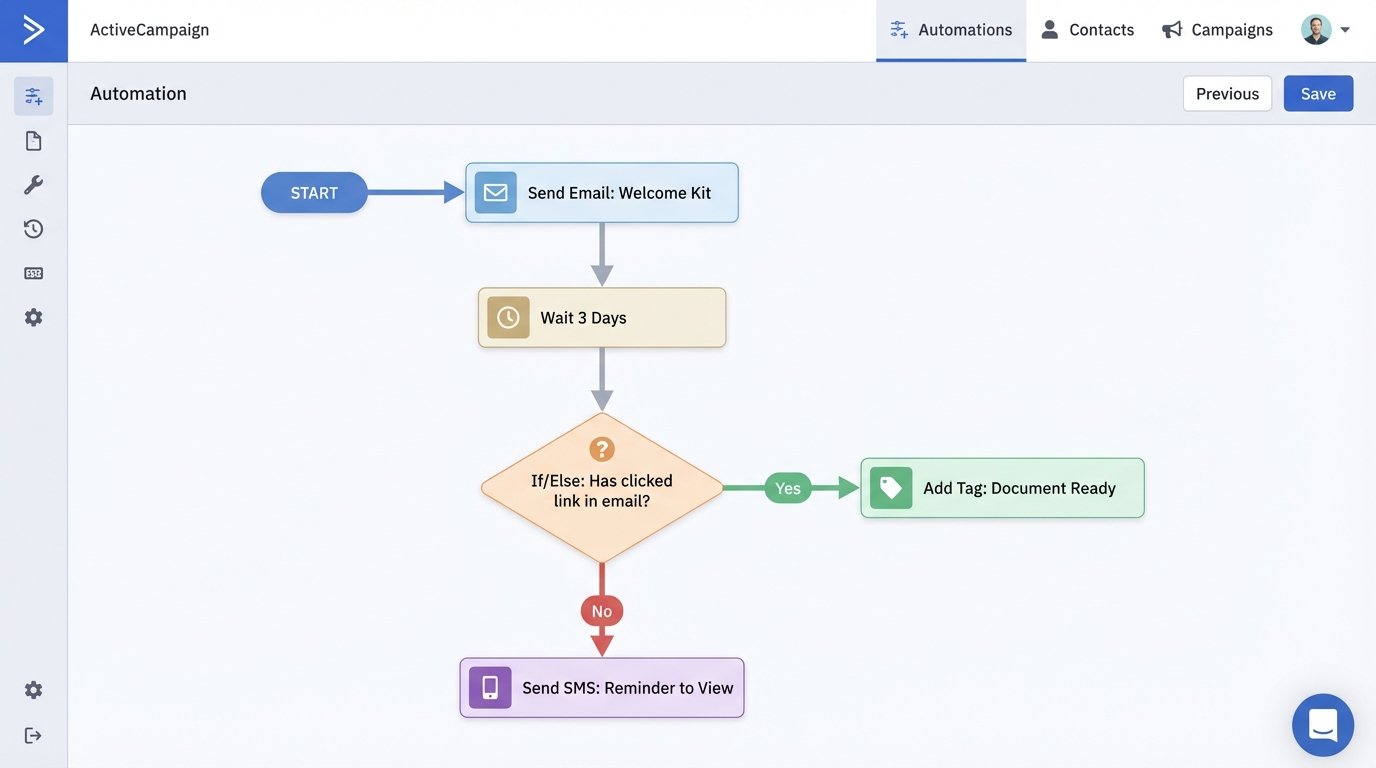Select the Automations icon in the sidebar
Image resolution: width=1376 pixels, height=768 pixels.
(x=33, y=94)
